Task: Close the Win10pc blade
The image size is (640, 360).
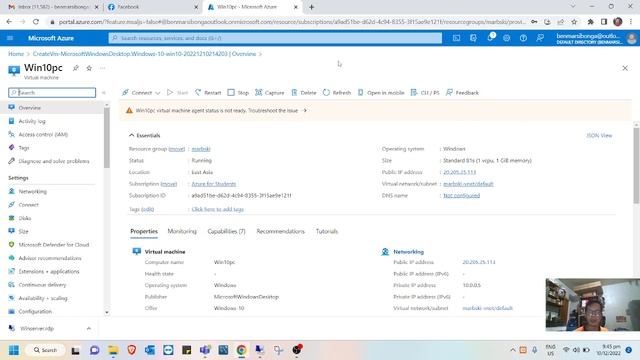Action: coord(625,68)
